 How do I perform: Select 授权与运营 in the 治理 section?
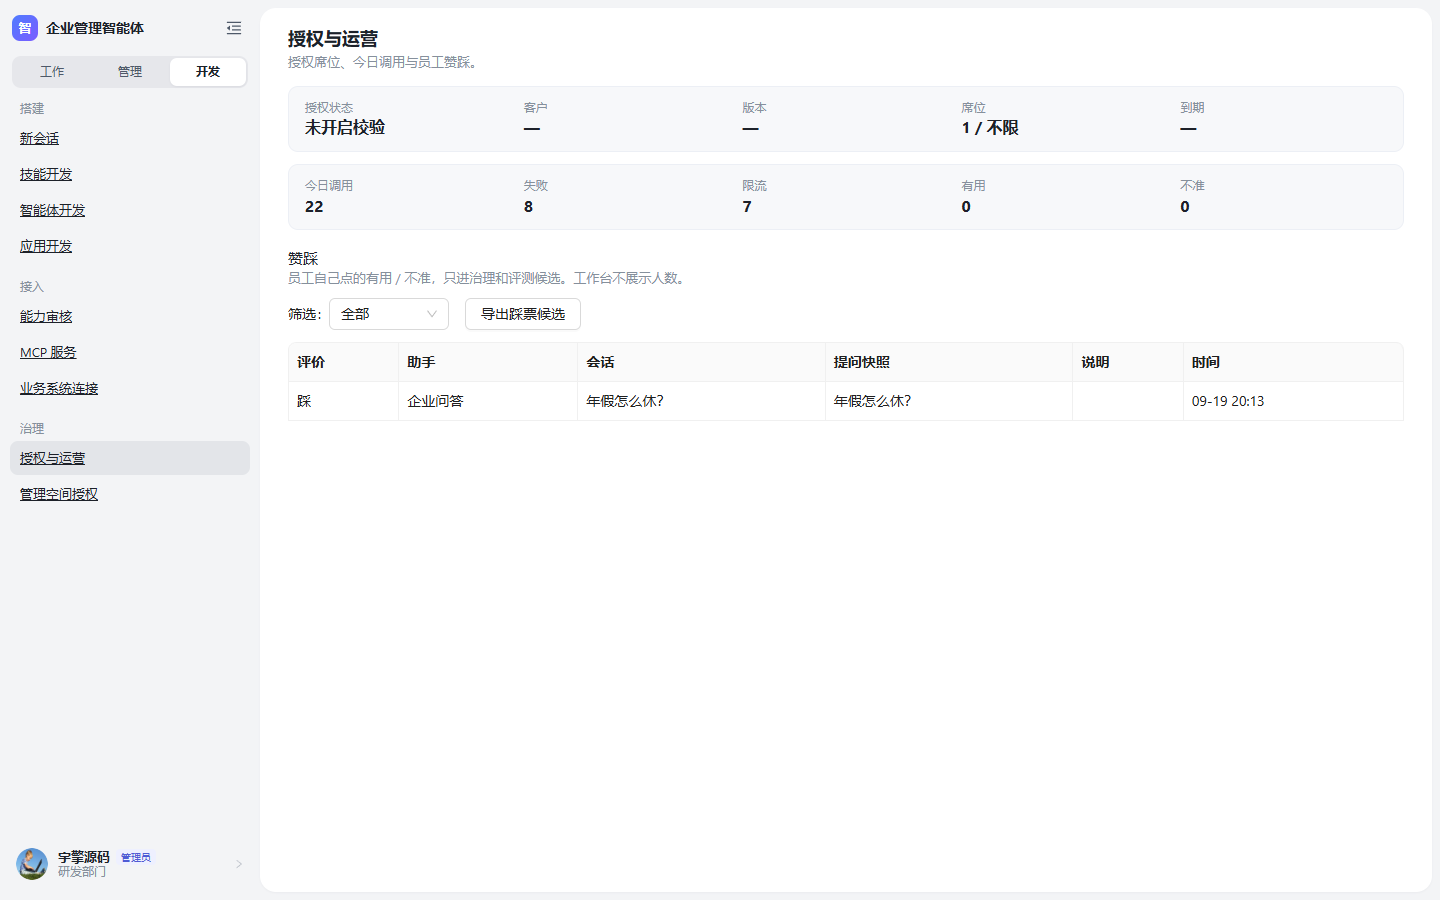130,458
